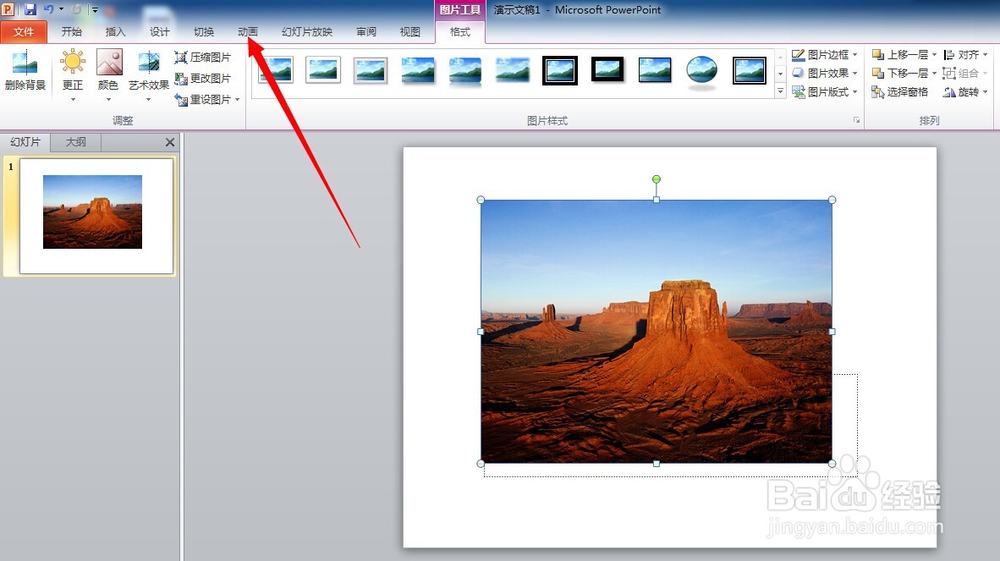Apply the second picture style with white frame
This screenshot has height=561, width=1000.
pyautogui.click(x=323, y=70)
